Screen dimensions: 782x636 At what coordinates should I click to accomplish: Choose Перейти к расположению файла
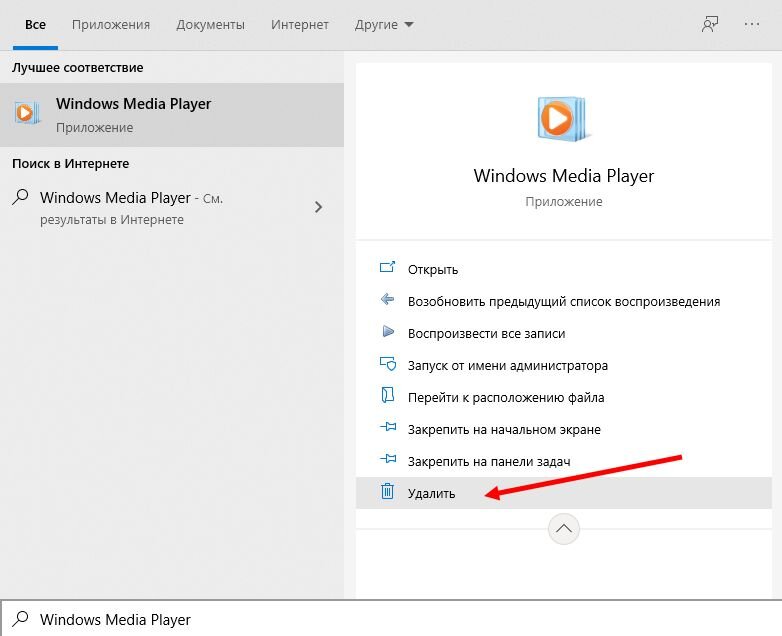pyautogui.click(x=564, y=397)
